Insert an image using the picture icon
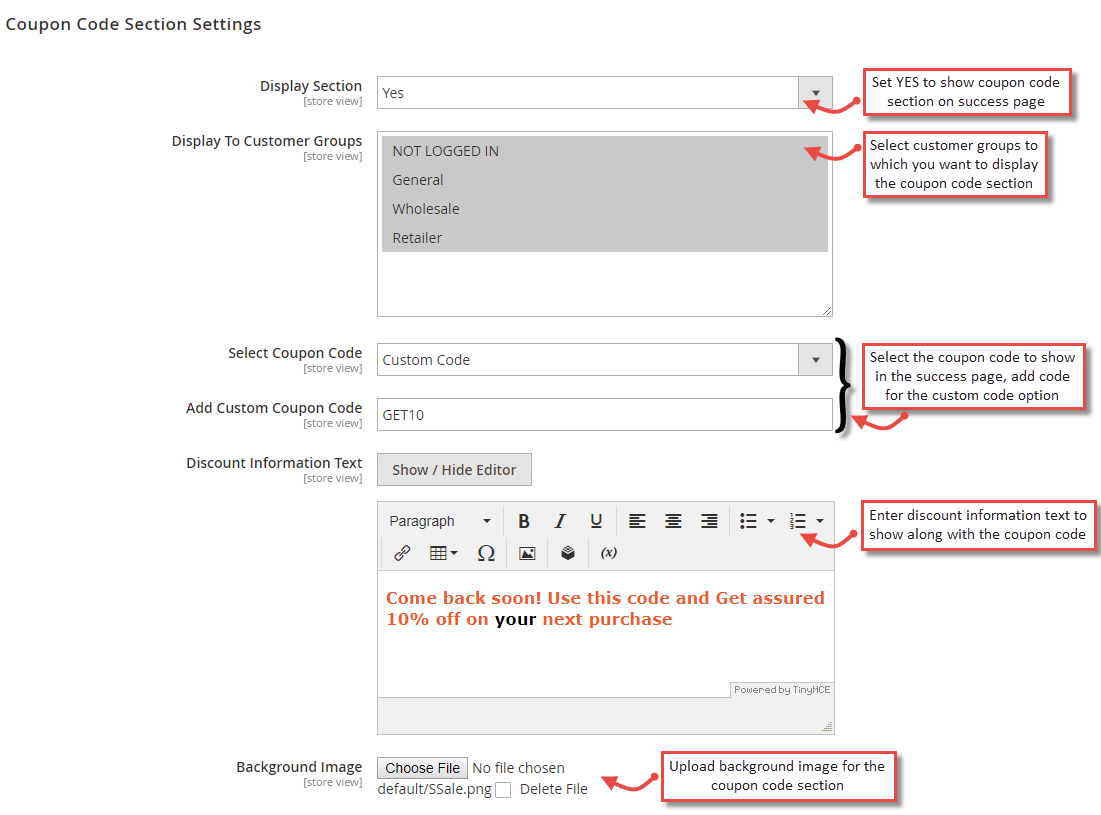Screen dimensions: 1101x815 point(527,553)
